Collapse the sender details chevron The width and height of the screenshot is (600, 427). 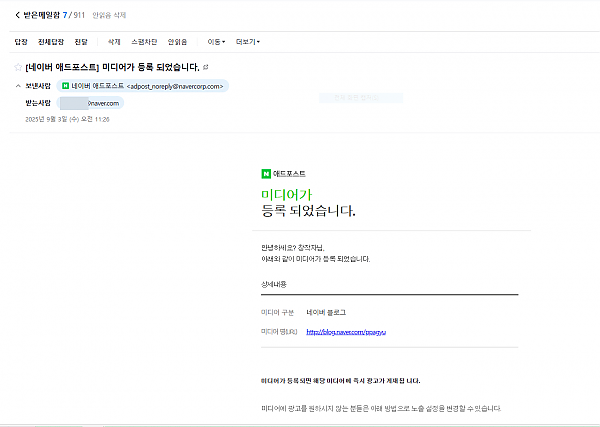[18, 87]
